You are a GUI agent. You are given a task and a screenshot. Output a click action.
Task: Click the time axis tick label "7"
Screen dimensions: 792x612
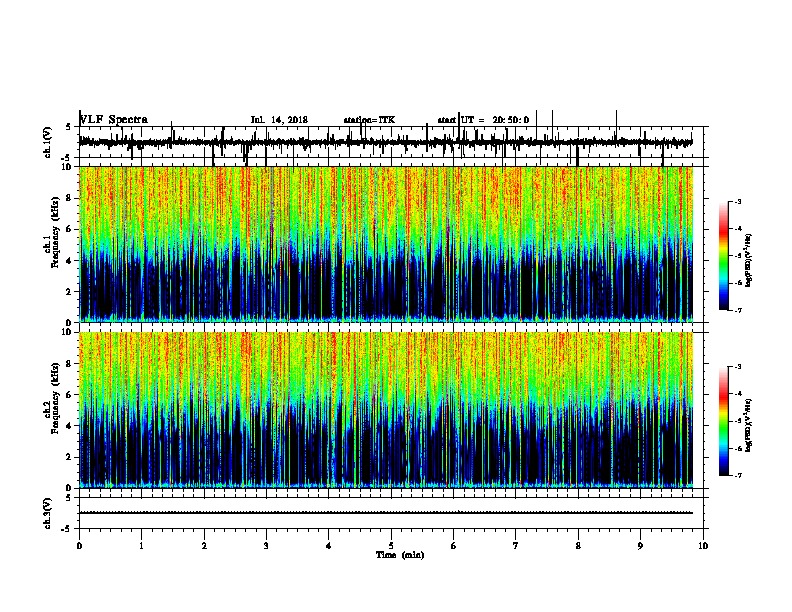[x=516, y=546]
